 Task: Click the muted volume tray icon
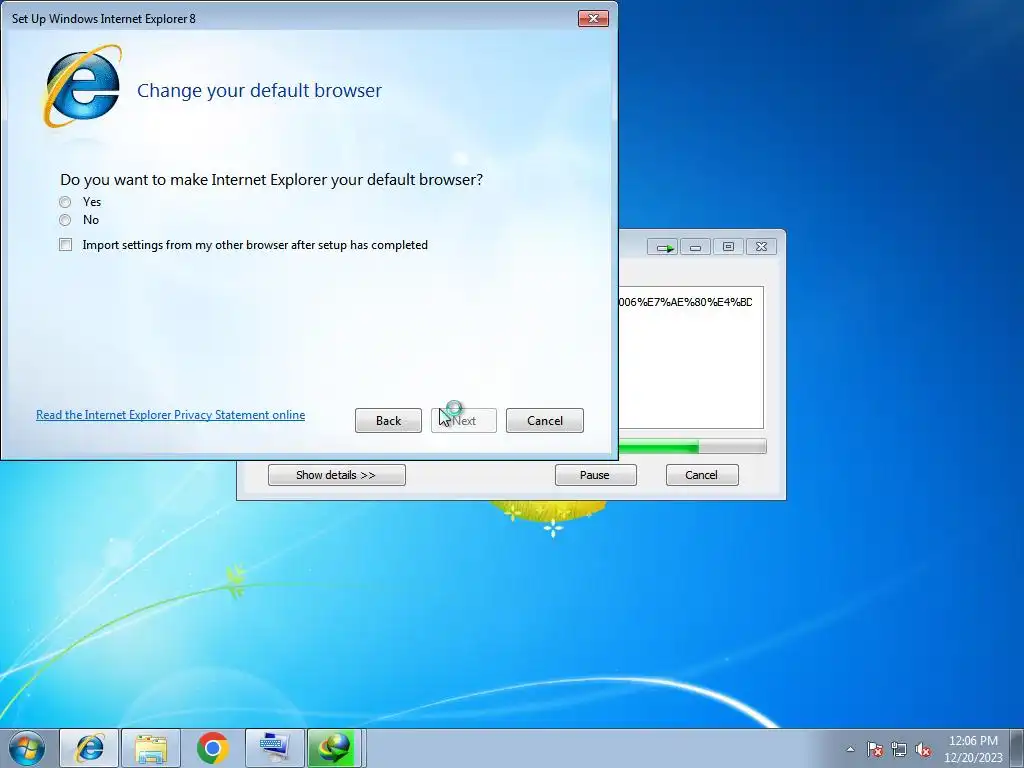pyautogui.click(x=923, y=749)
